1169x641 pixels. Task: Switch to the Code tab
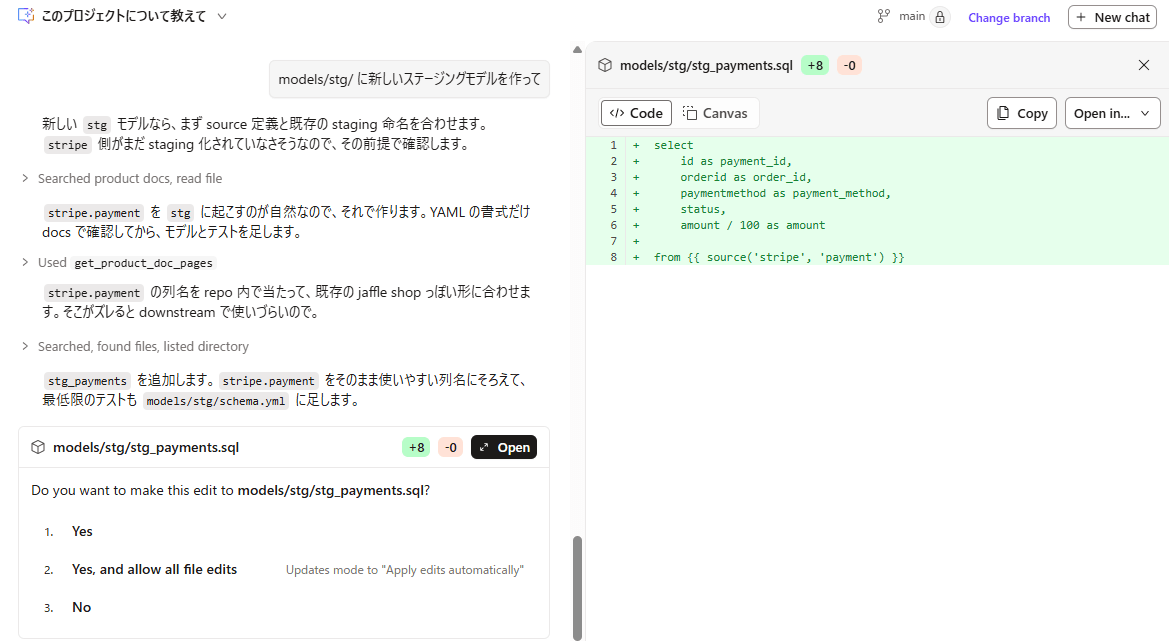(x=636, y=113)
